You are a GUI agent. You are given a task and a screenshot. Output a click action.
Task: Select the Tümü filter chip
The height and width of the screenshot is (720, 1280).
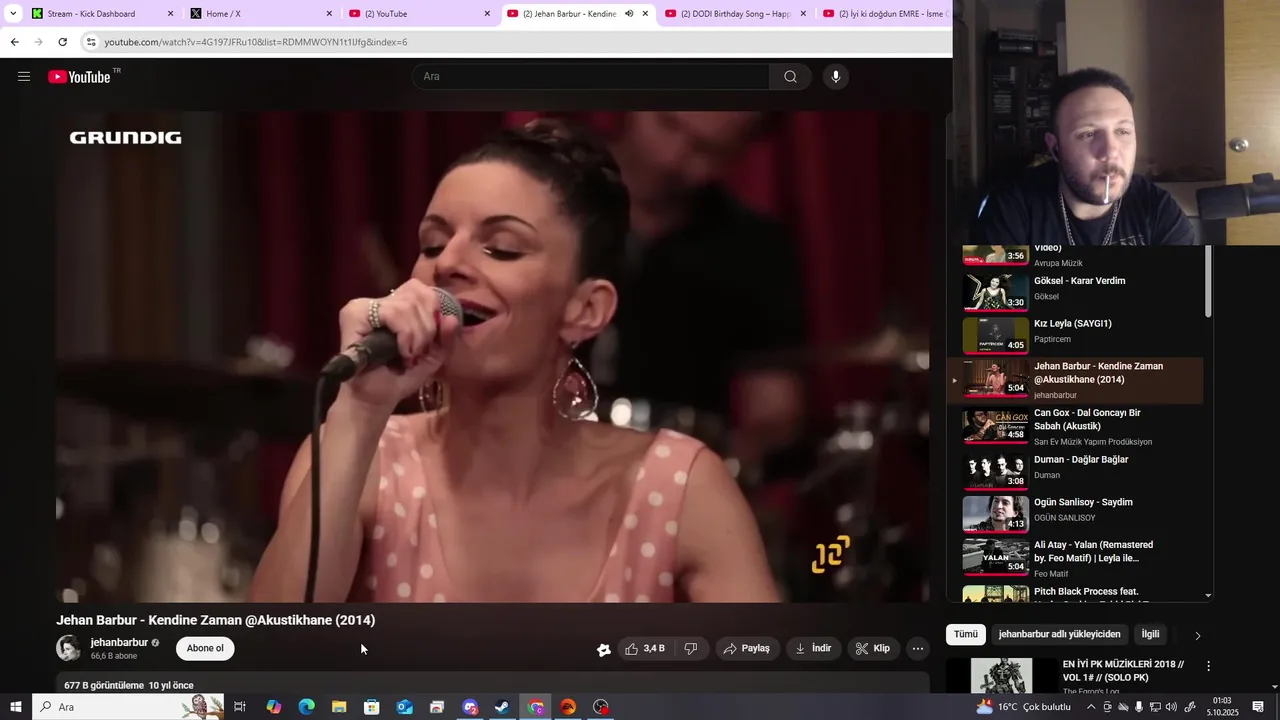click(x=965, y=634)
